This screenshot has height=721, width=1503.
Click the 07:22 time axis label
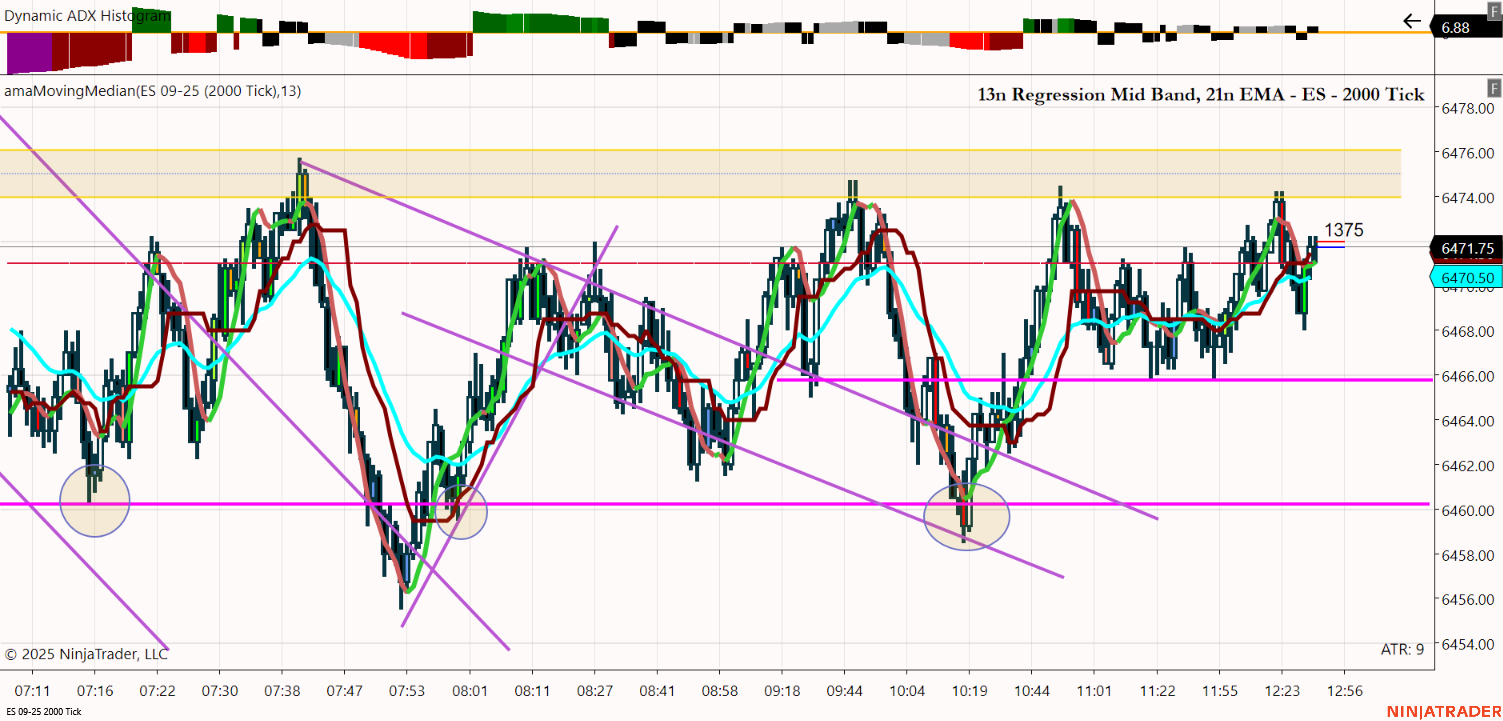click(158, 691)
